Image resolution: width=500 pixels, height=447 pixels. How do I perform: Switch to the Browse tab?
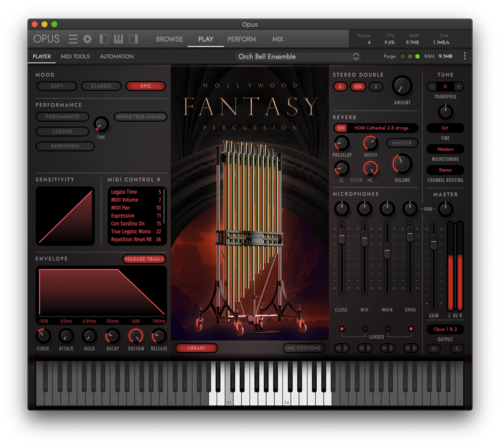169,39
